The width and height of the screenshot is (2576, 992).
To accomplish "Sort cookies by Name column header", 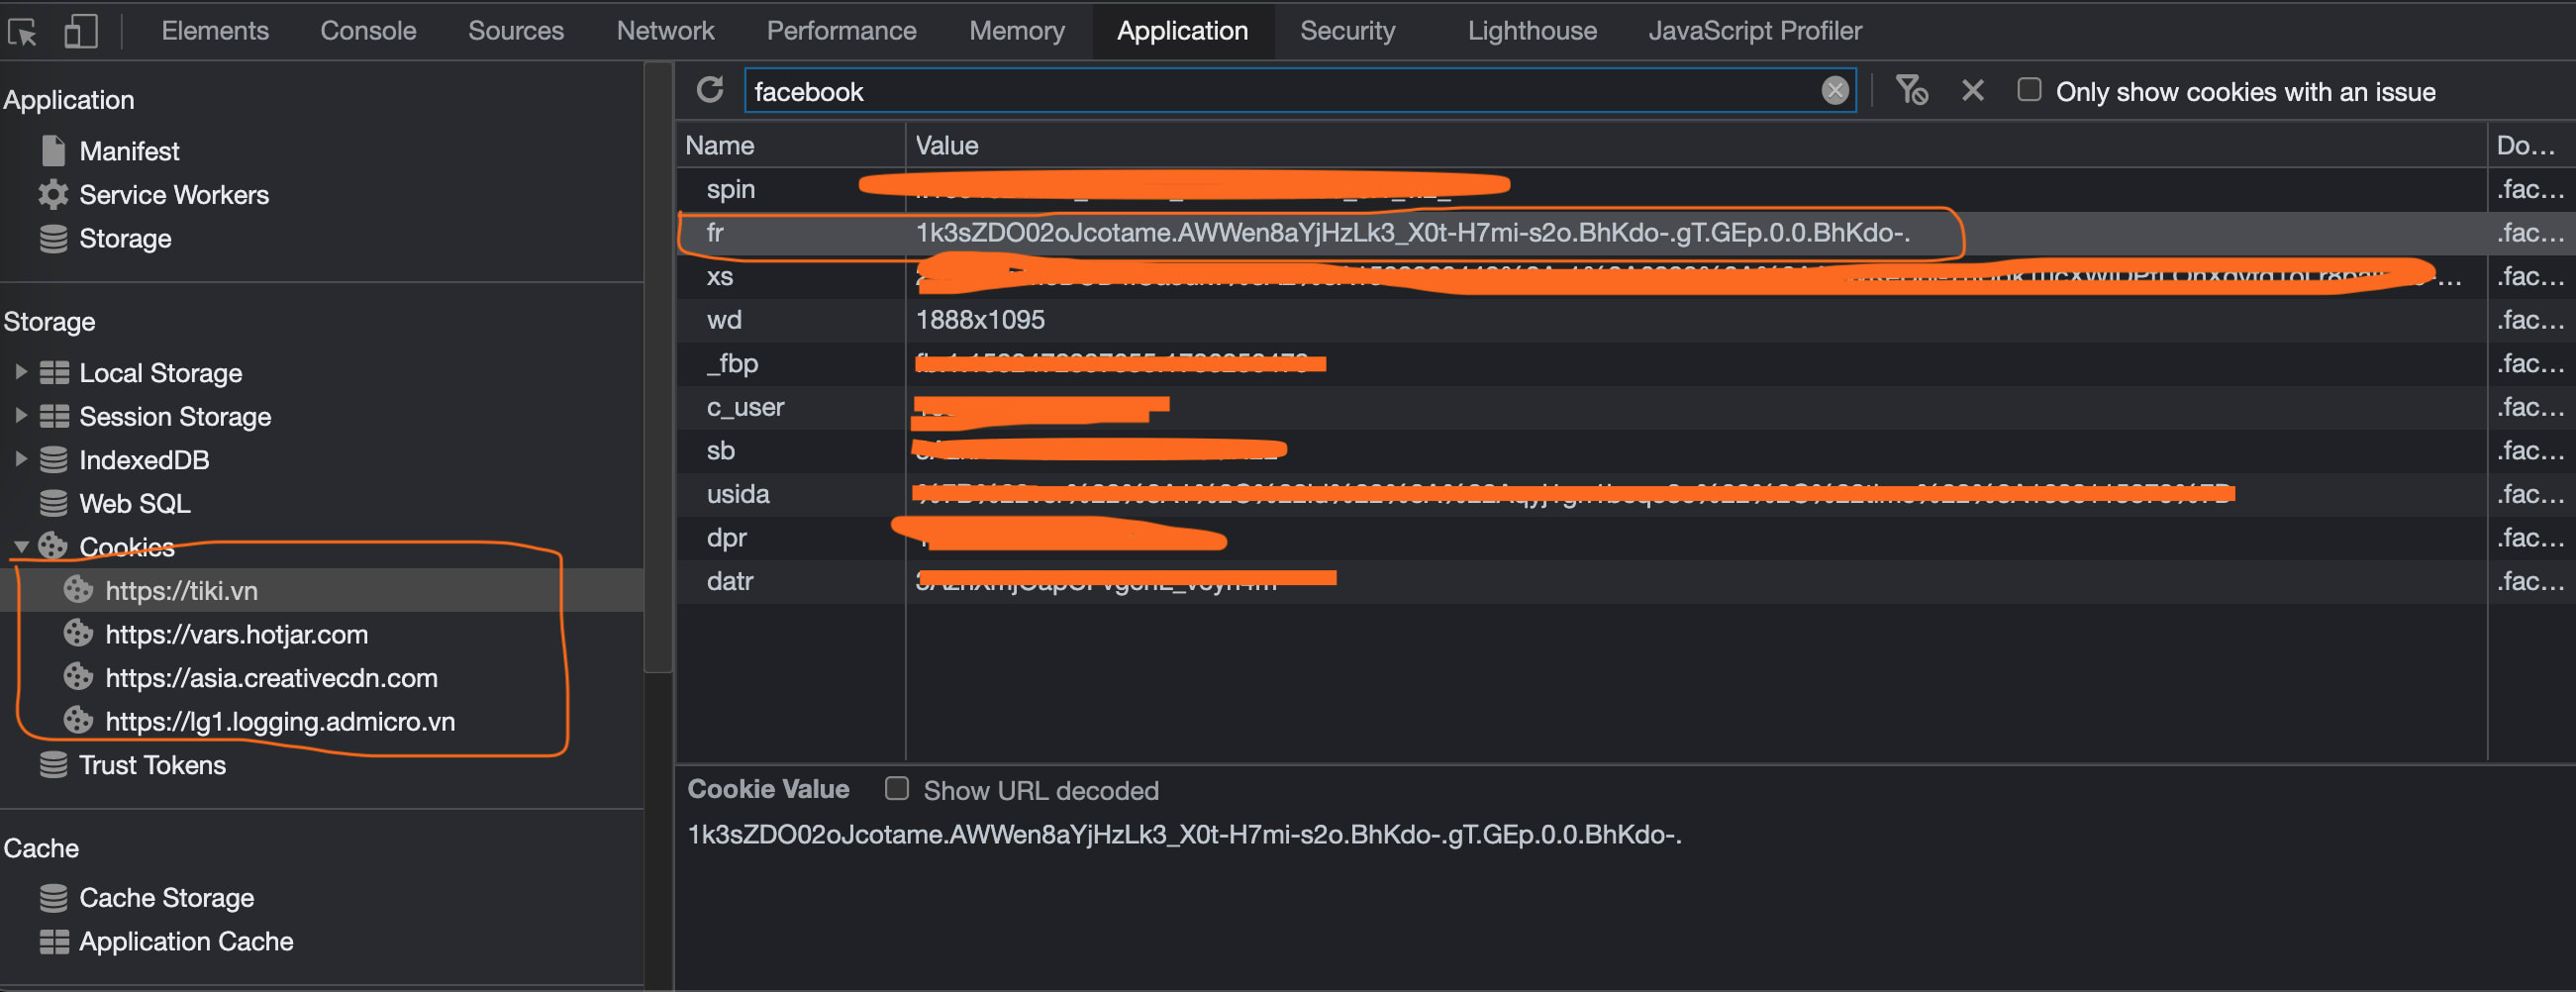I will point(720,146).
